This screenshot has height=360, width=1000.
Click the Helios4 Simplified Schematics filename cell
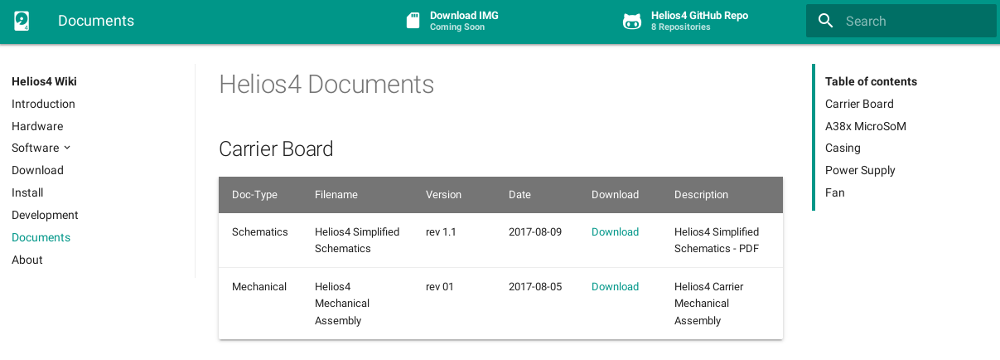tap(357, 241)
